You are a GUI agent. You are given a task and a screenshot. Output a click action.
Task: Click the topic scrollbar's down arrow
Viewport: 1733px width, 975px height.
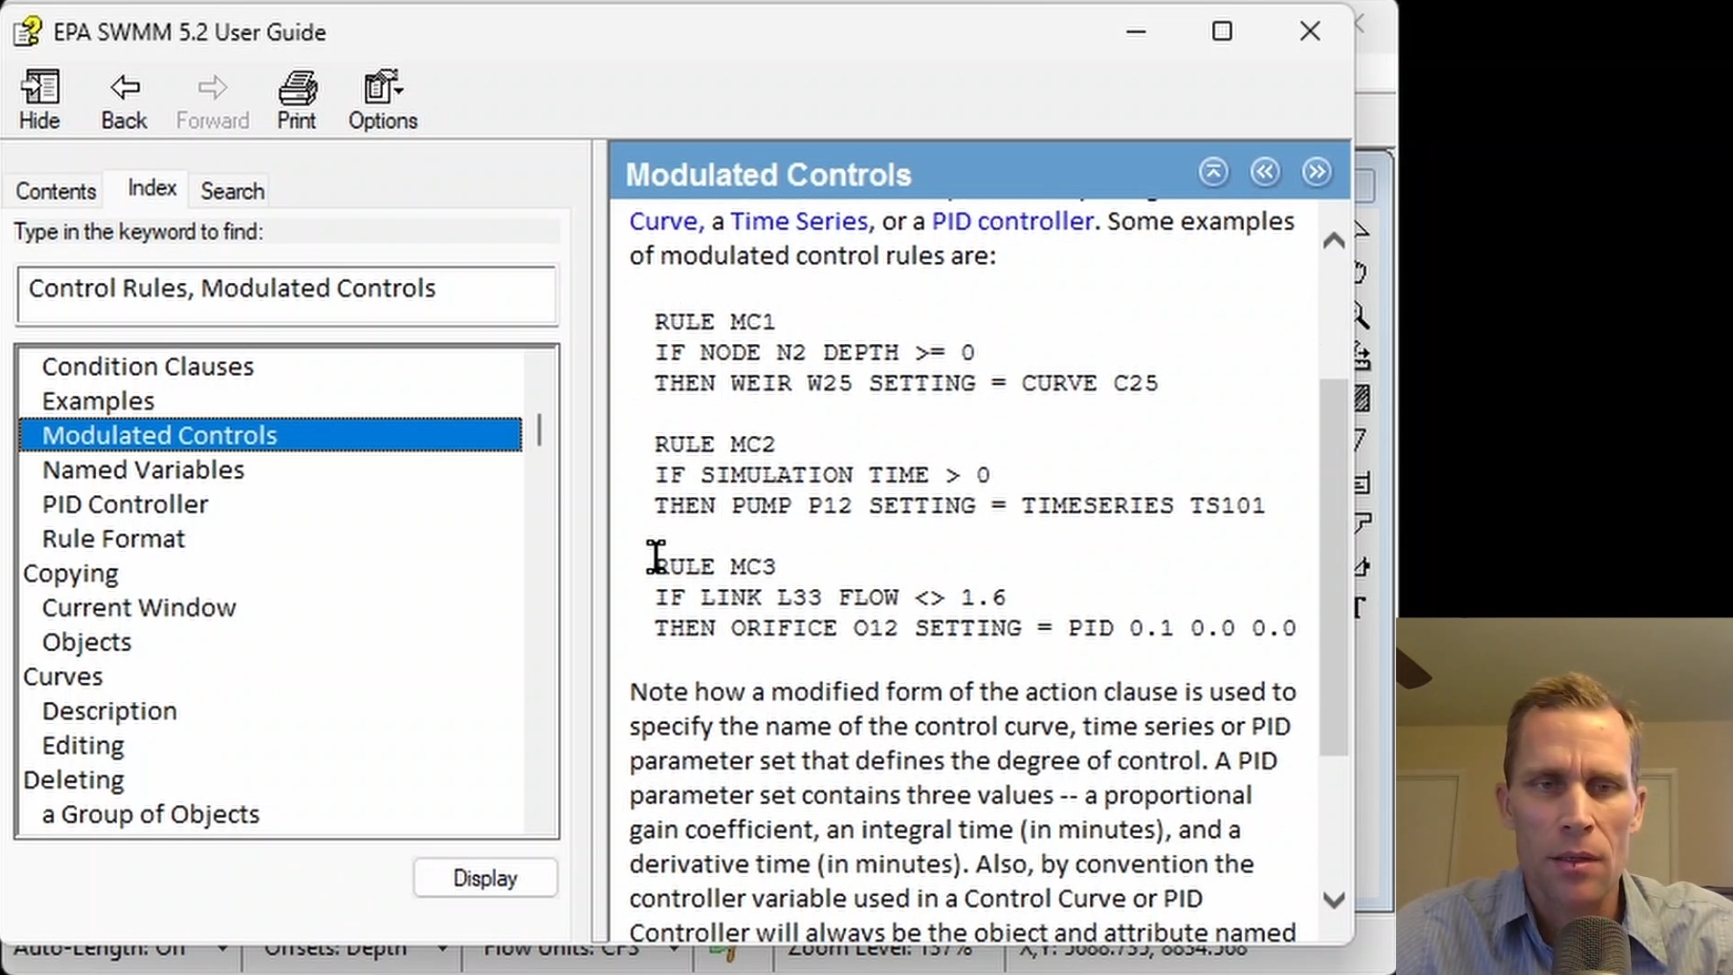(x=1333, y=900)
